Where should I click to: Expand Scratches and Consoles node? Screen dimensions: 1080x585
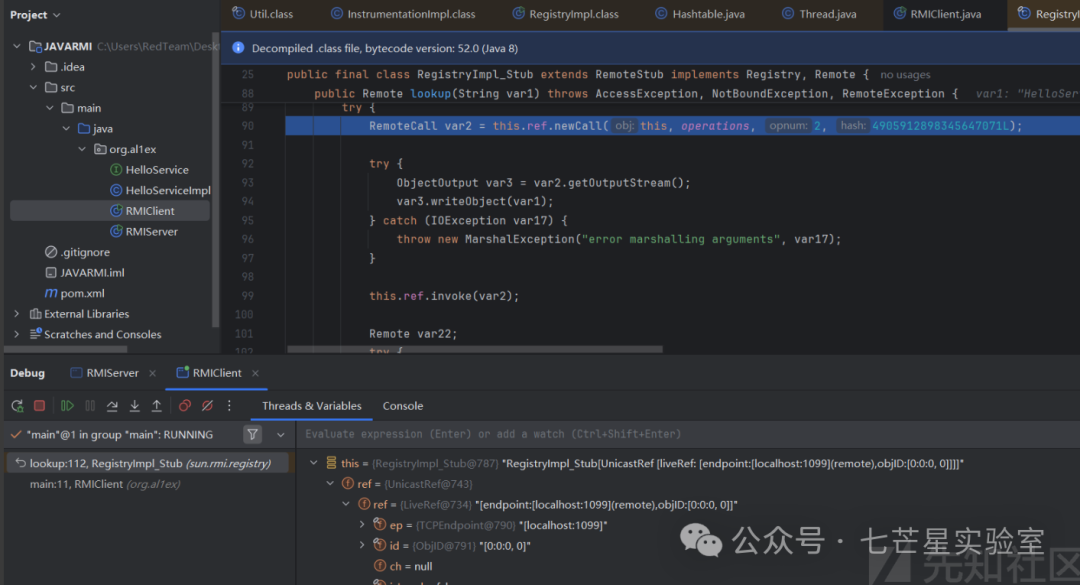pos(17,334)
